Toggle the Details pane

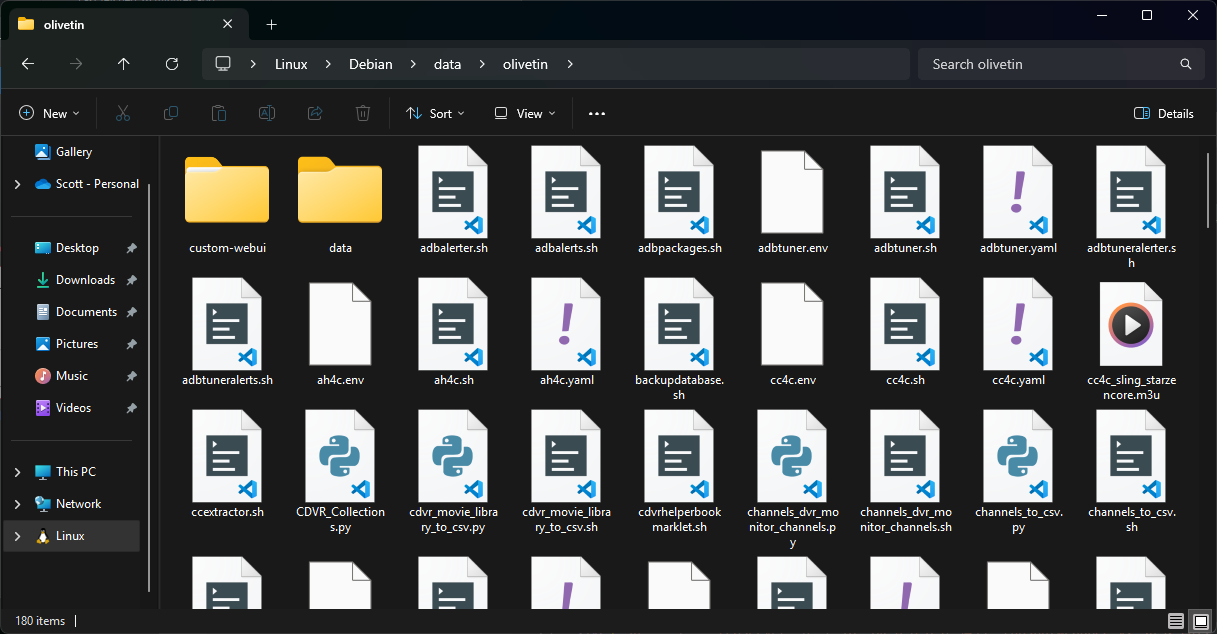coord(1164,114)
